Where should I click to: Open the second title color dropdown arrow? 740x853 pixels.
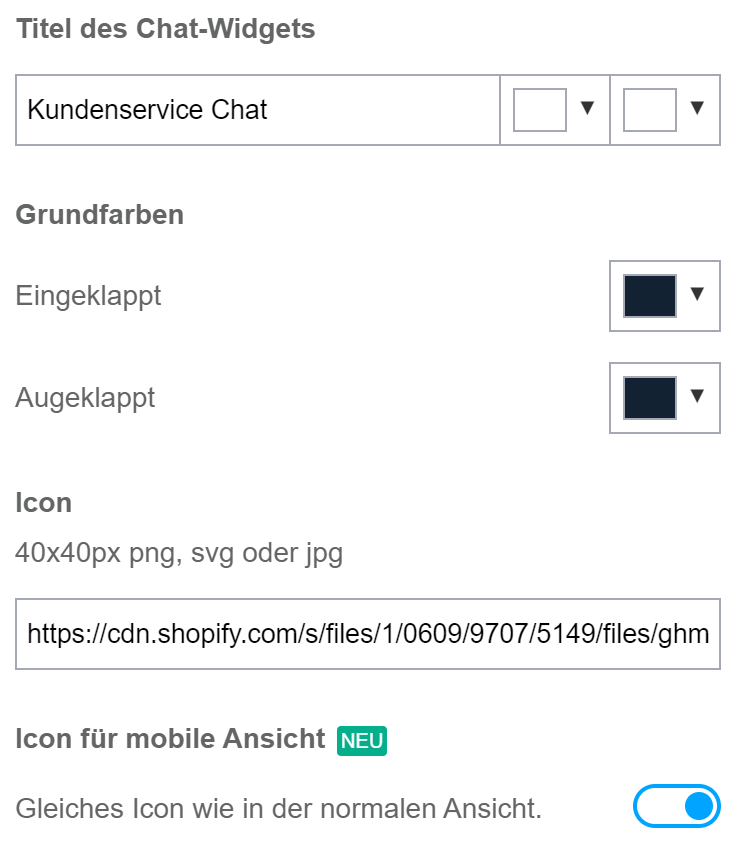(697, 108)
